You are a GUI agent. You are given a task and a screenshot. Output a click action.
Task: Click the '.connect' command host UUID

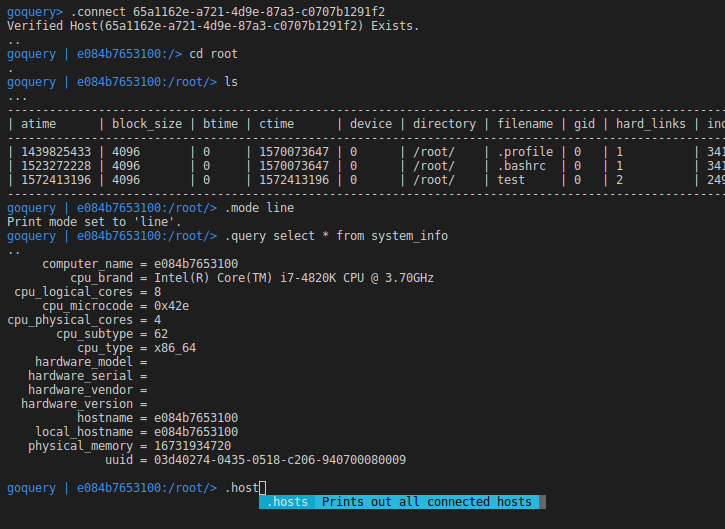(x=259, y=12)
